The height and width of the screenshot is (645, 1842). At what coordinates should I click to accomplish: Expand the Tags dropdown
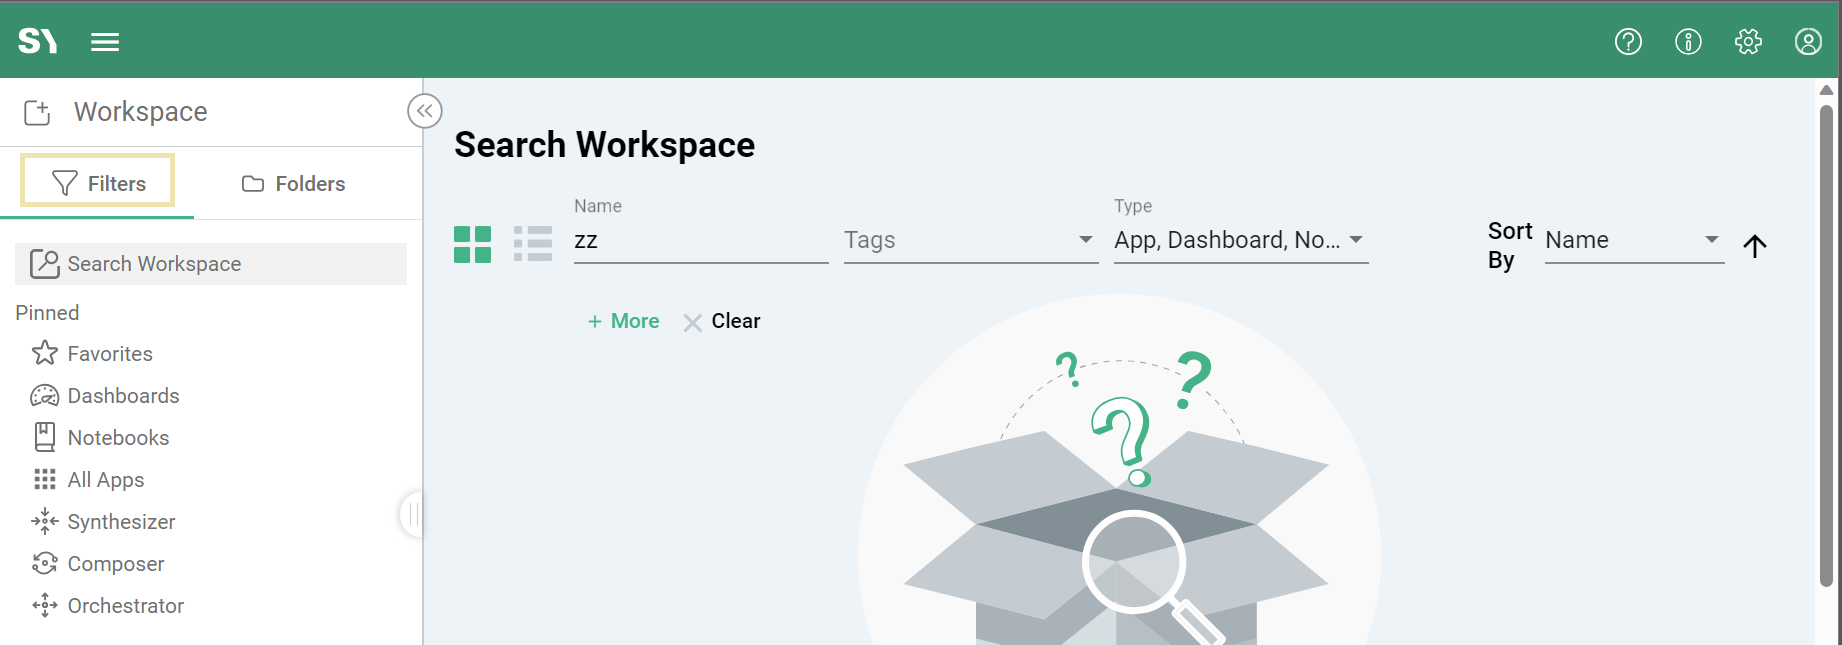tap(970, 241)
